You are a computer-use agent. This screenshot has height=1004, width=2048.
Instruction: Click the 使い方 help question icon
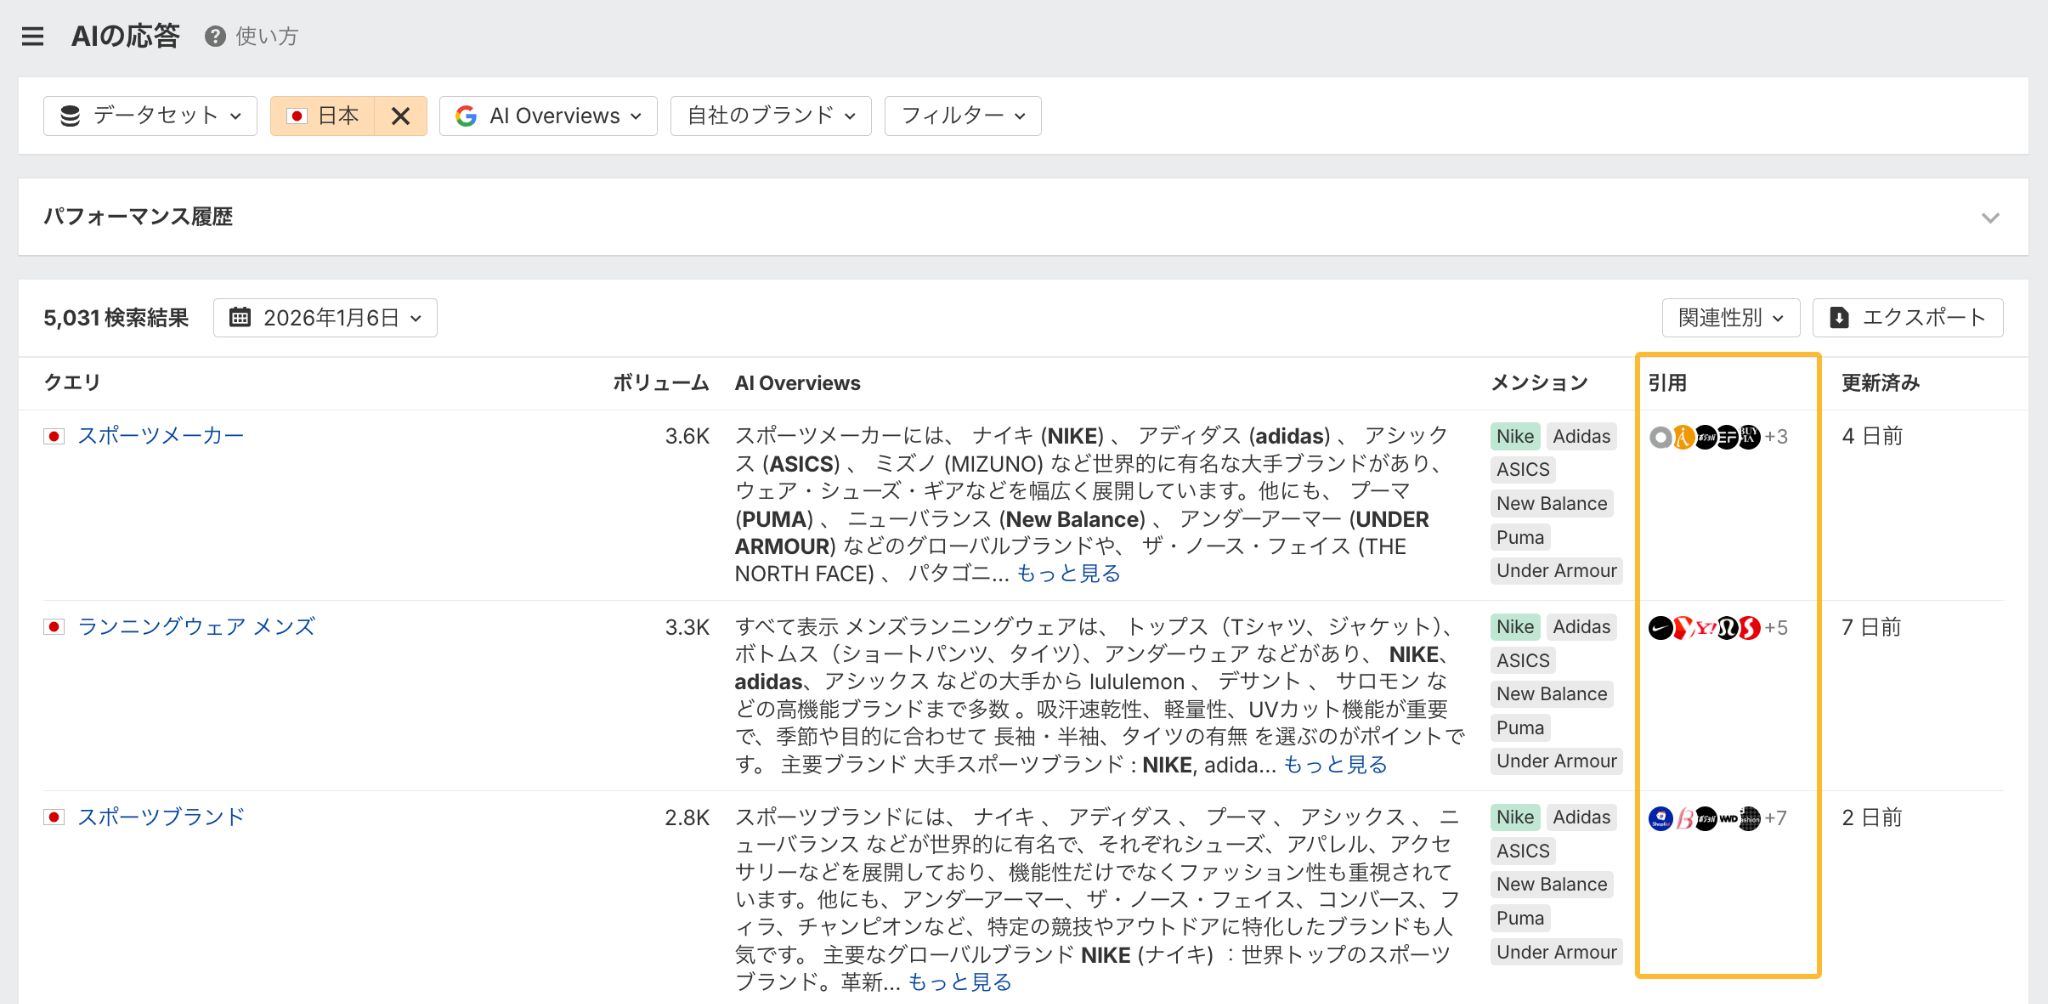click(x=214, y=36)
